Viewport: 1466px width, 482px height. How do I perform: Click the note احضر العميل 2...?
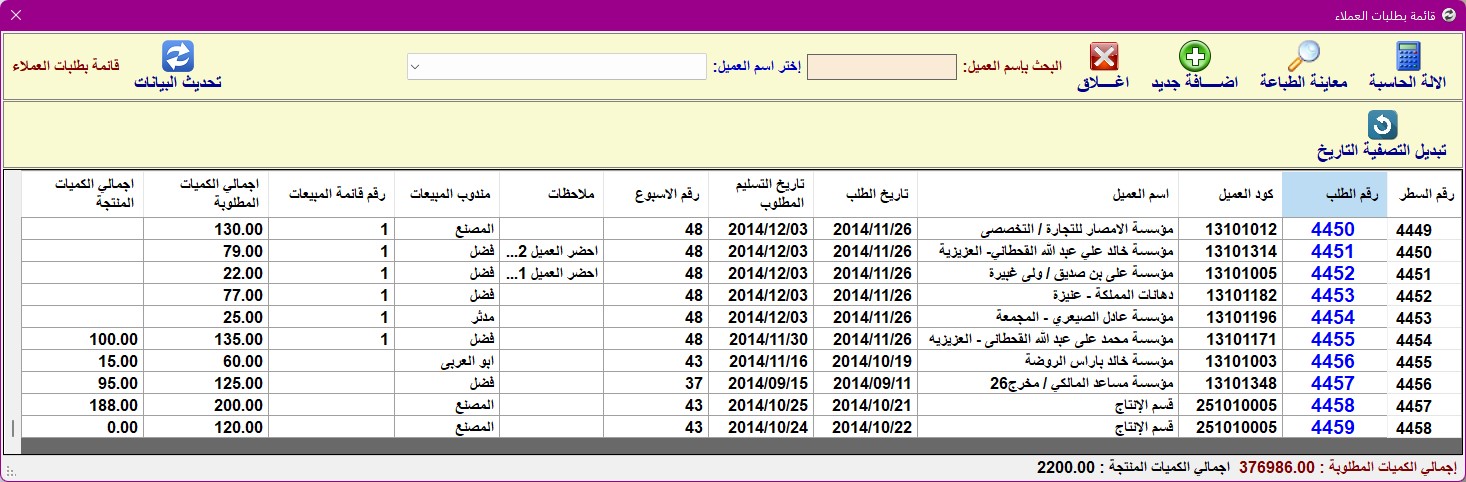[x=551, y=251]
